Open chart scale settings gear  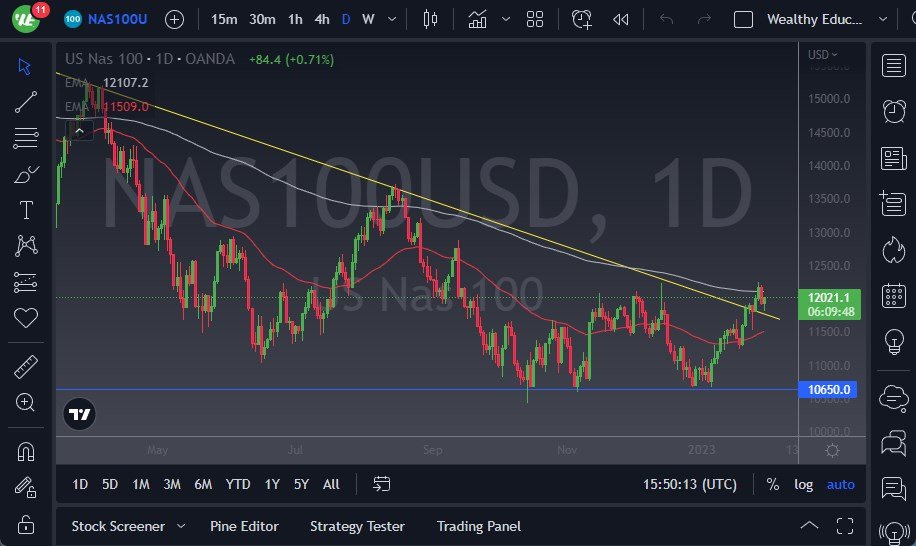click(832, 450)
